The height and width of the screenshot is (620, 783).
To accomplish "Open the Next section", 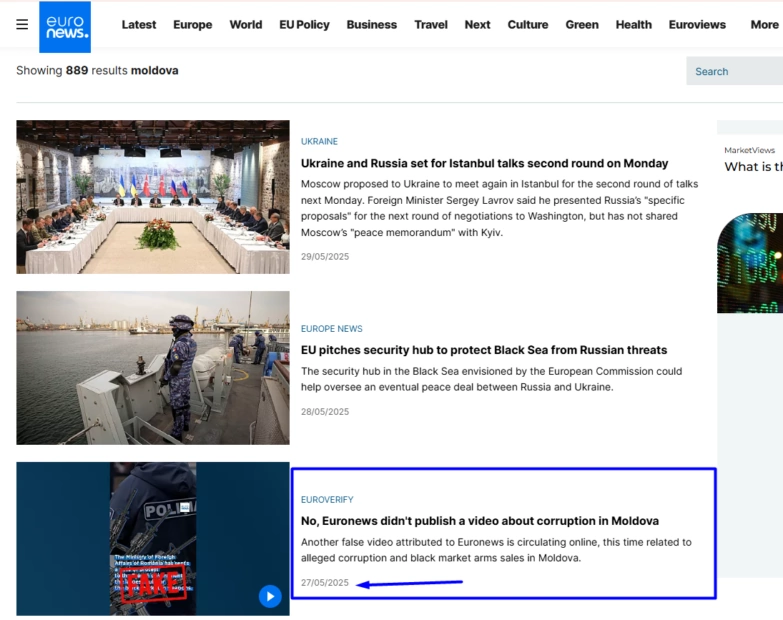I will point(477,24).
